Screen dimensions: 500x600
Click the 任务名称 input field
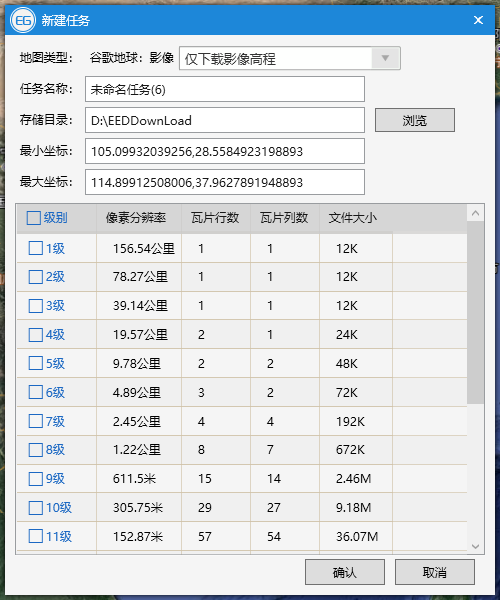coord(225,89)
